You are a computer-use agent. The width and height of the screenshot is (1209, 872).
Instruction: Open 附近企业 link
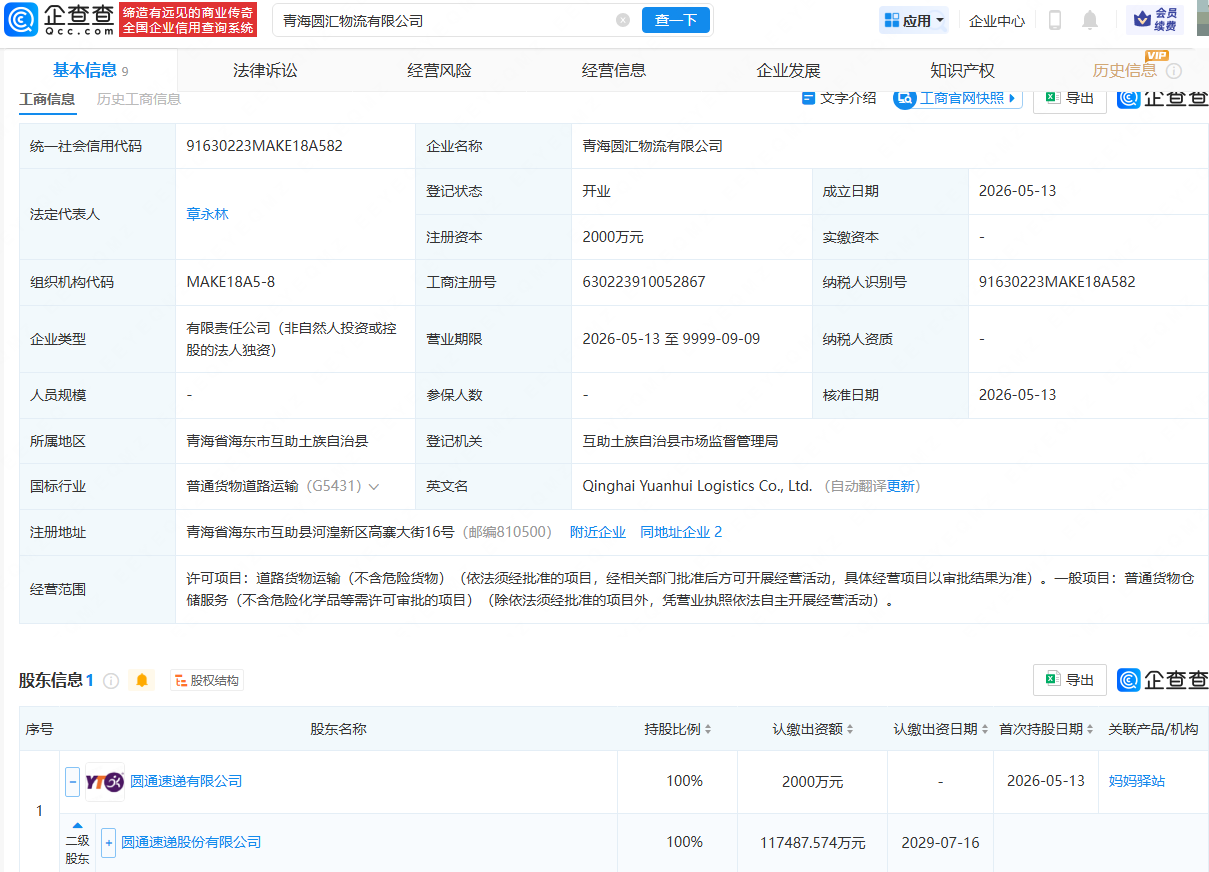click(x=598, y=532)
